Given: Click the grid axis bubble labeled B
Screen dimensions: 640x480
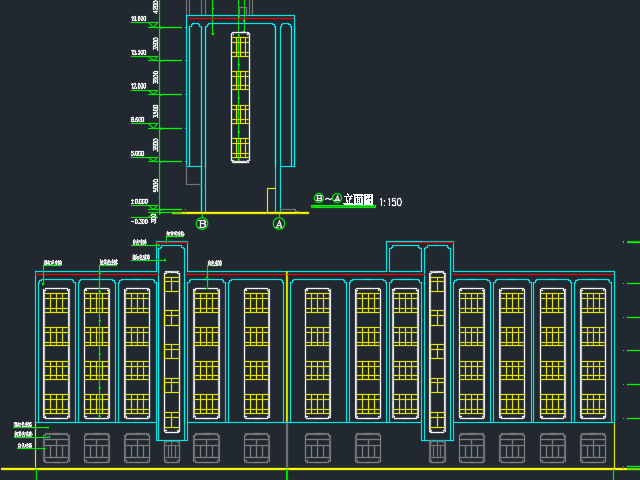Looking at the screenshot, I should (x=202, y=224).
